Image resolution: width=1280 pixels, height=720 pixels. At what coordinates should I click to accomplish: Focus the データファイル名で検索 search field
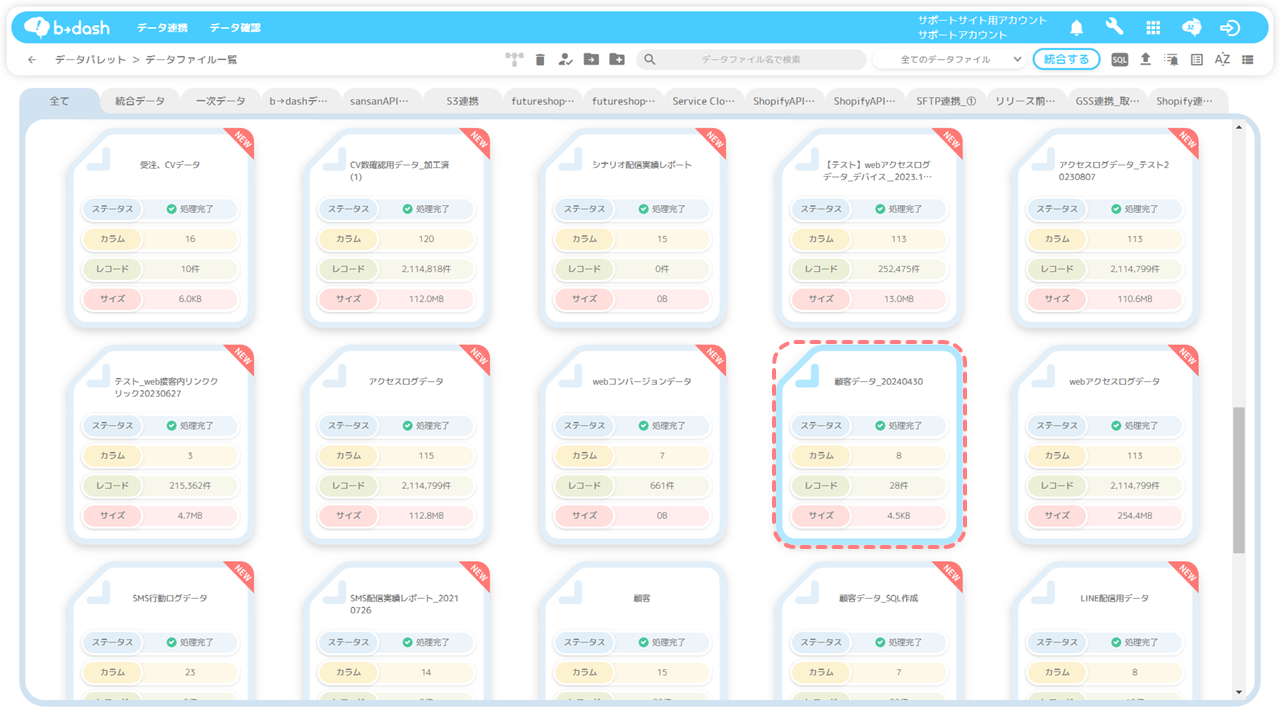pyautogui.click(x=751, y=60)
